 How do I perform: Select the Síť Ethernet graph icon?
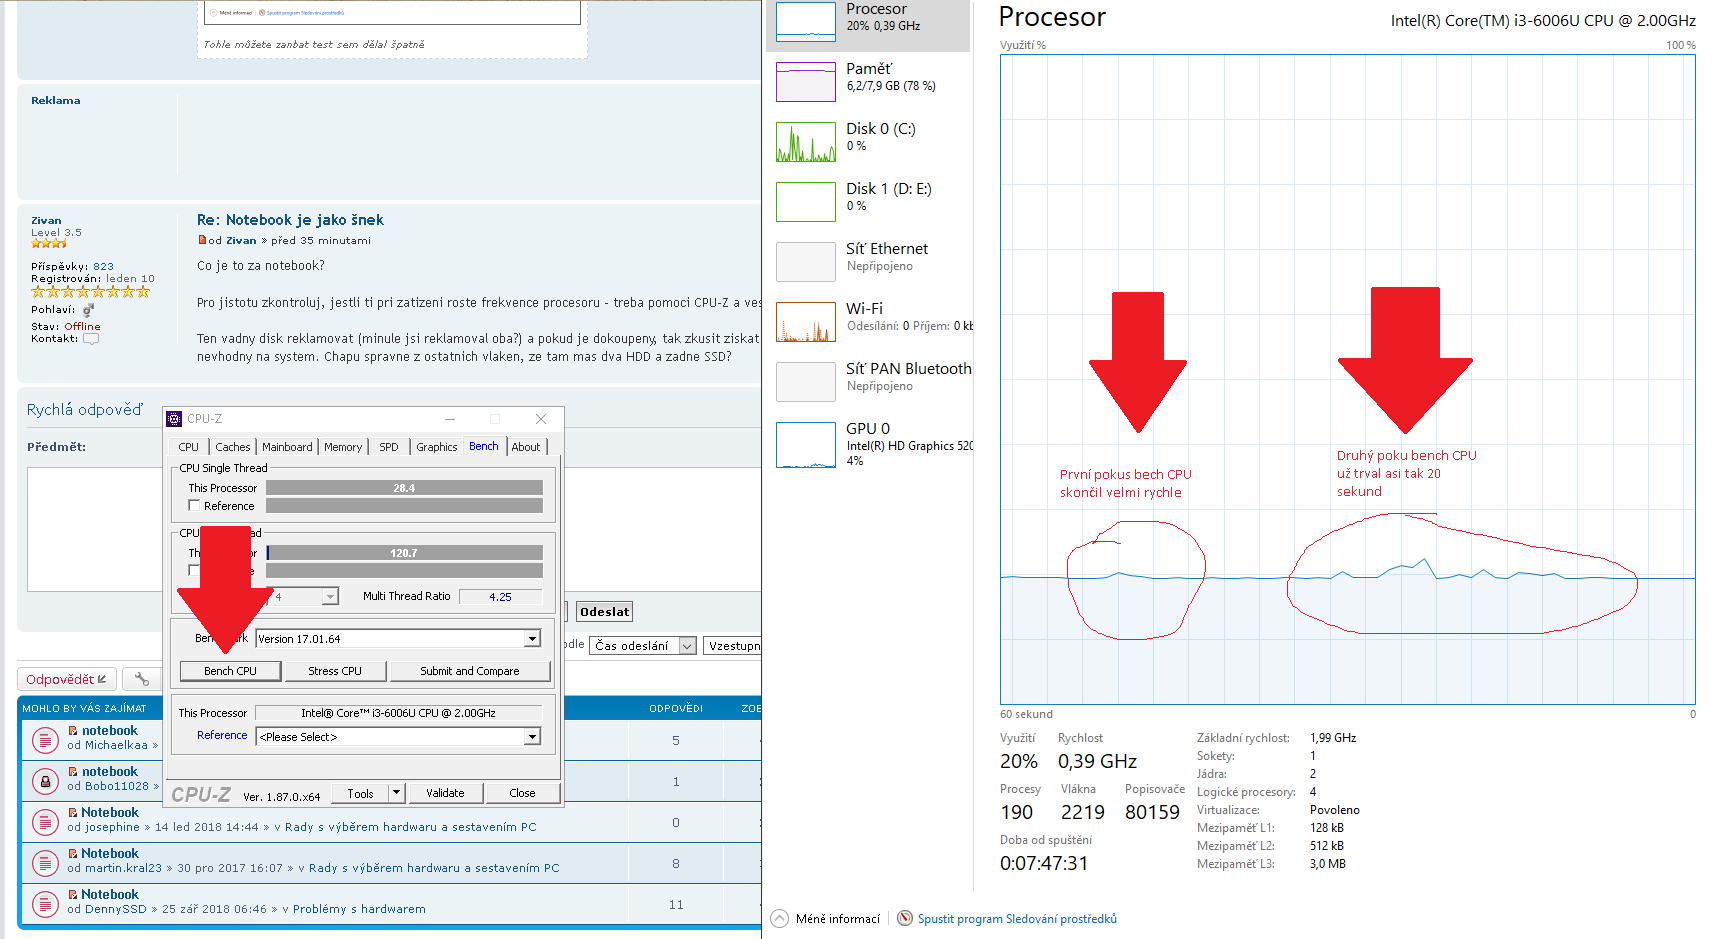(806, 262)
